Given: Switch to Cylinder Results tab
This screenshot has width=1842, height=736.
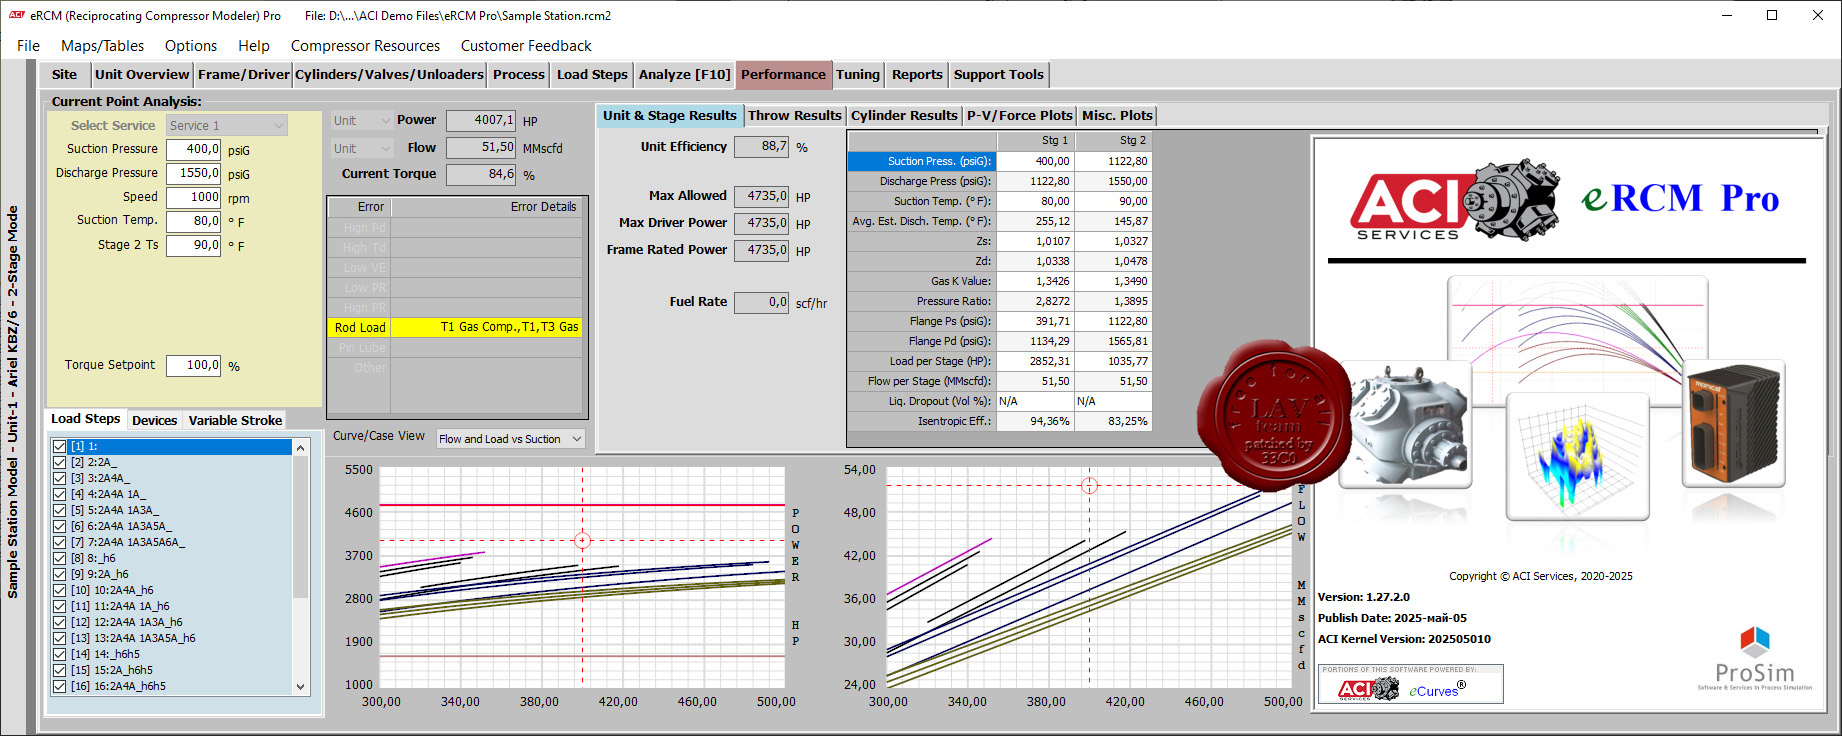Looking at the screenshot, I should 904,116.
